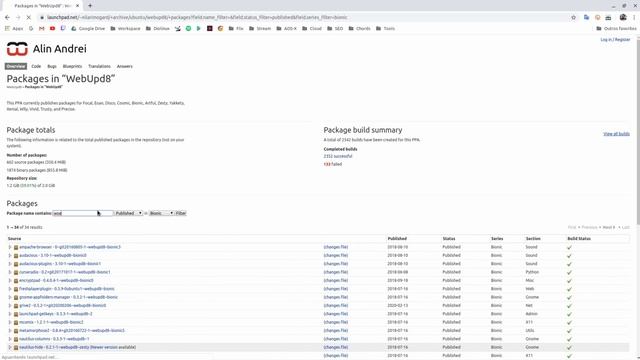Click the Package name contains input field
Image resolution: width=640 pixels, height=360 pixels.
click(x=83, y=213)
